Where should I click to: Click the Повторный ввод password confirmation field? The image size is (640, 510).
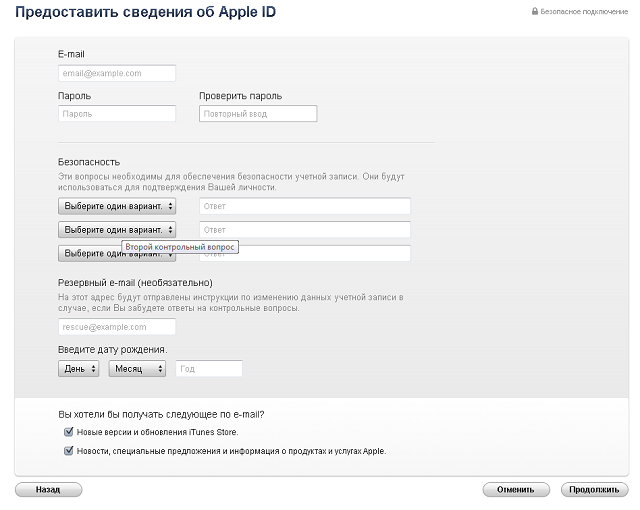click(258, 114)
